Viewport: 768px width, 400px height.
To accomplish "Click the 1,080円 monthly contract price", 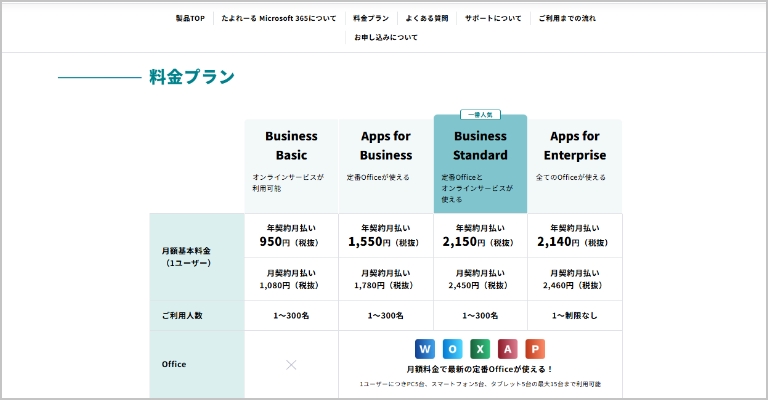I will (x=289, y=285).
